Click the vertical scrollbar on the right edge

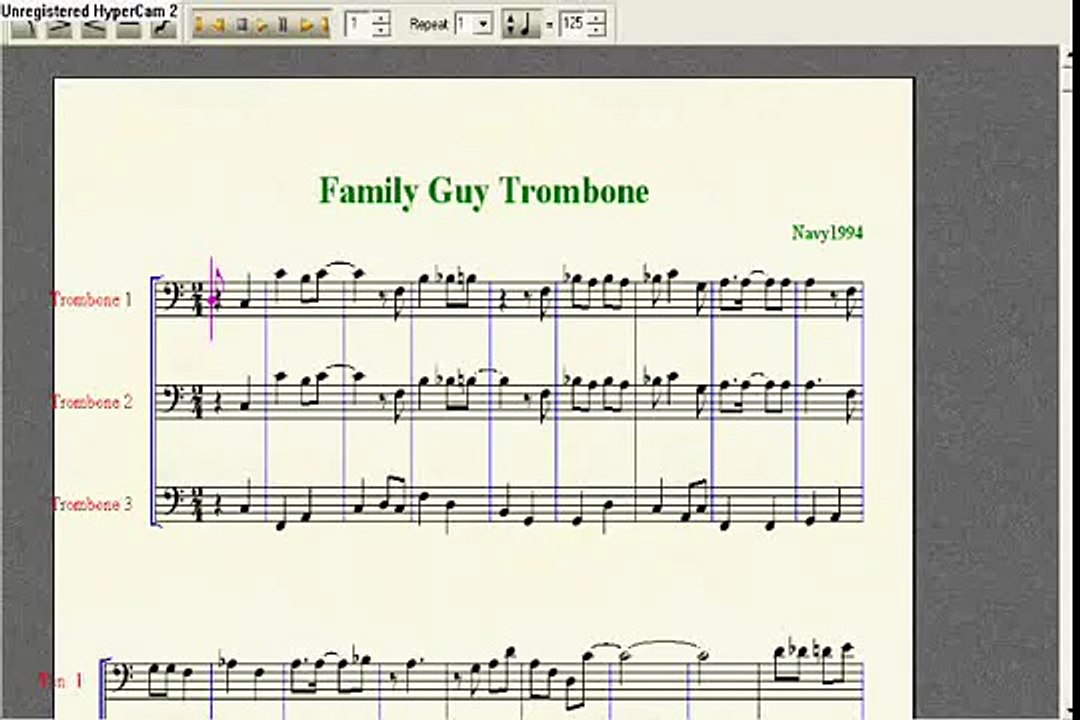[x=1067, y=382]
